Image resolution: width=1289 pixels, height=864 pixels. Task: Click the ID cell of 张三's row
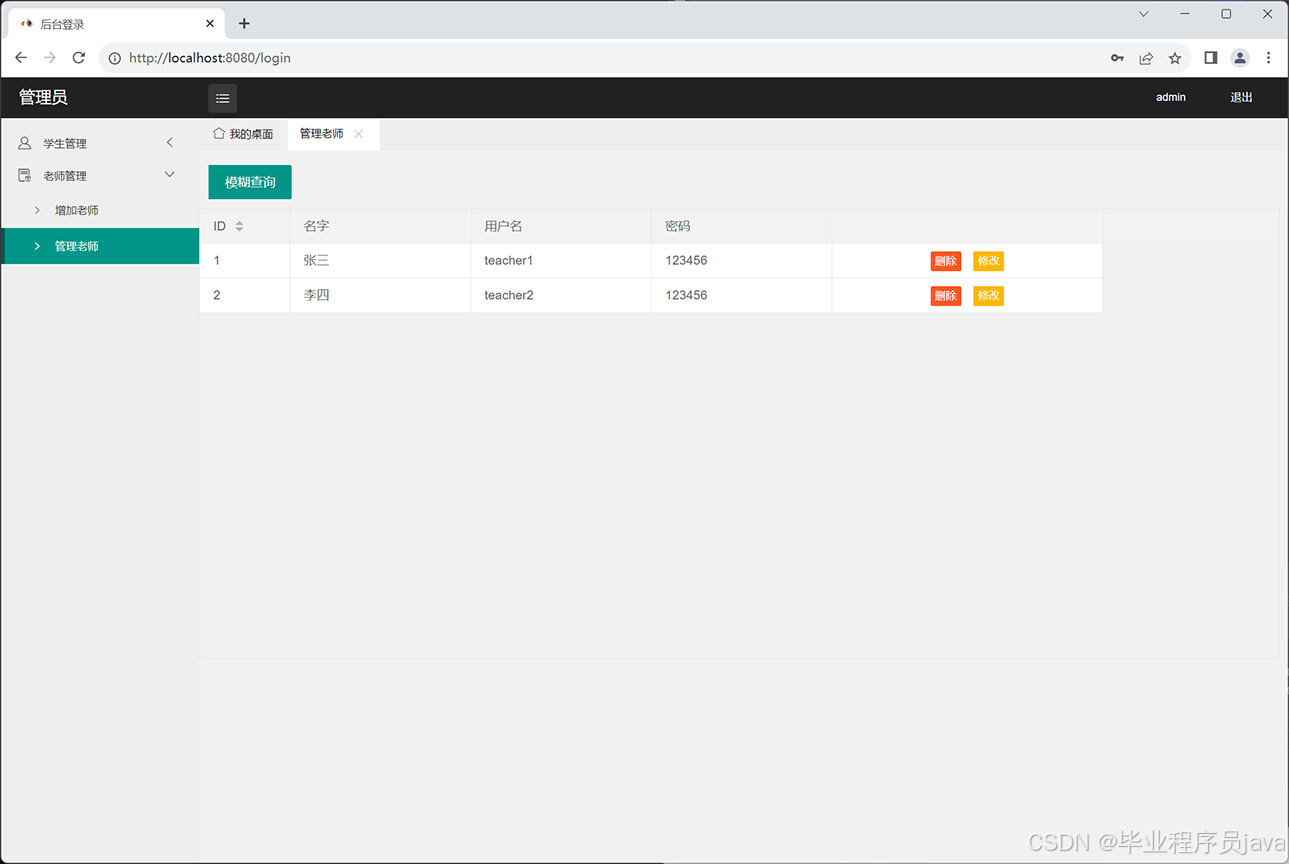[x=245, y=261]
